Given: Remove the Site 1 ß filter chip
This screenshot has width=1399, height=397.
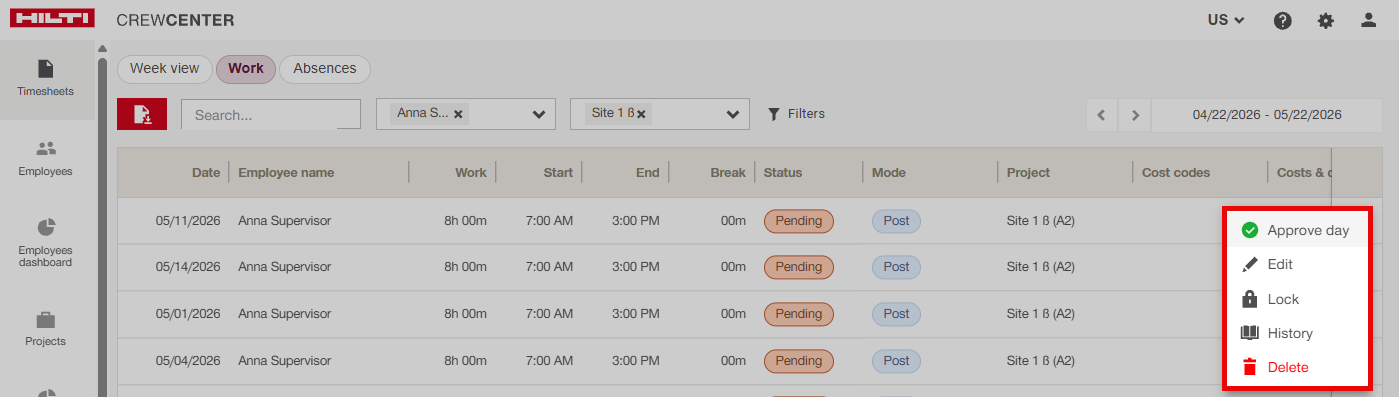Looking at the screenshot, I should pos(641,114).
